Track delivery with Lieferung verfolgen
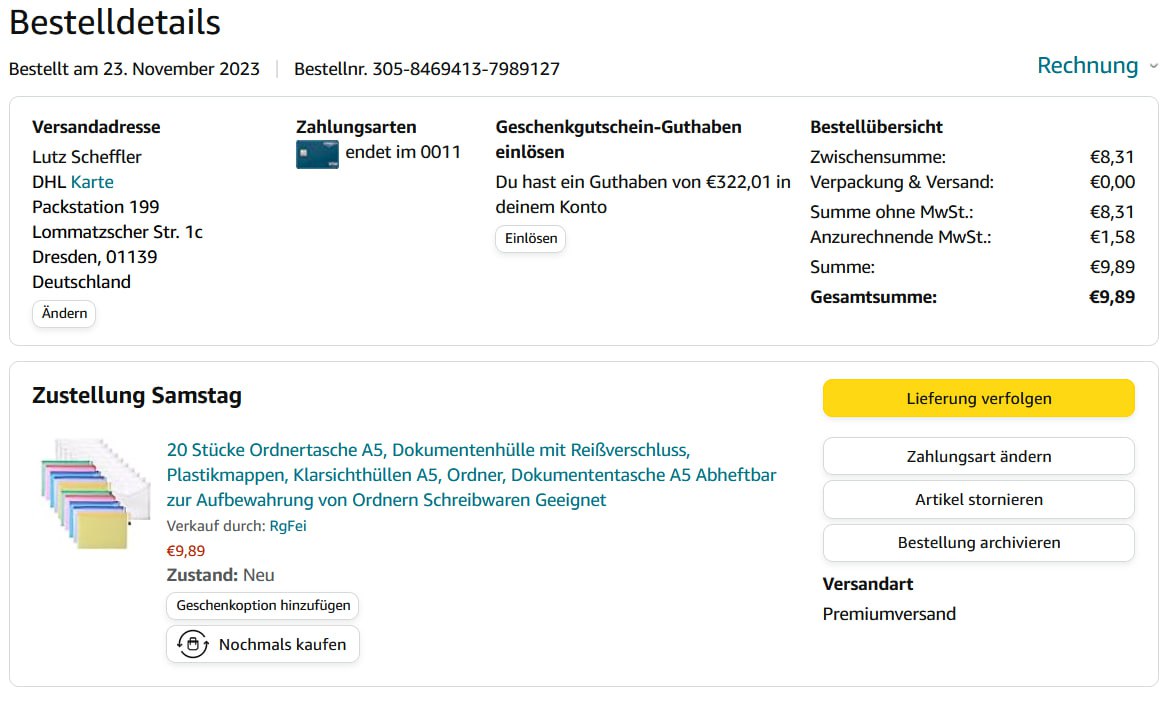Screen dimensions: 1171x703 pyautogui.click(x=978, y=398)
